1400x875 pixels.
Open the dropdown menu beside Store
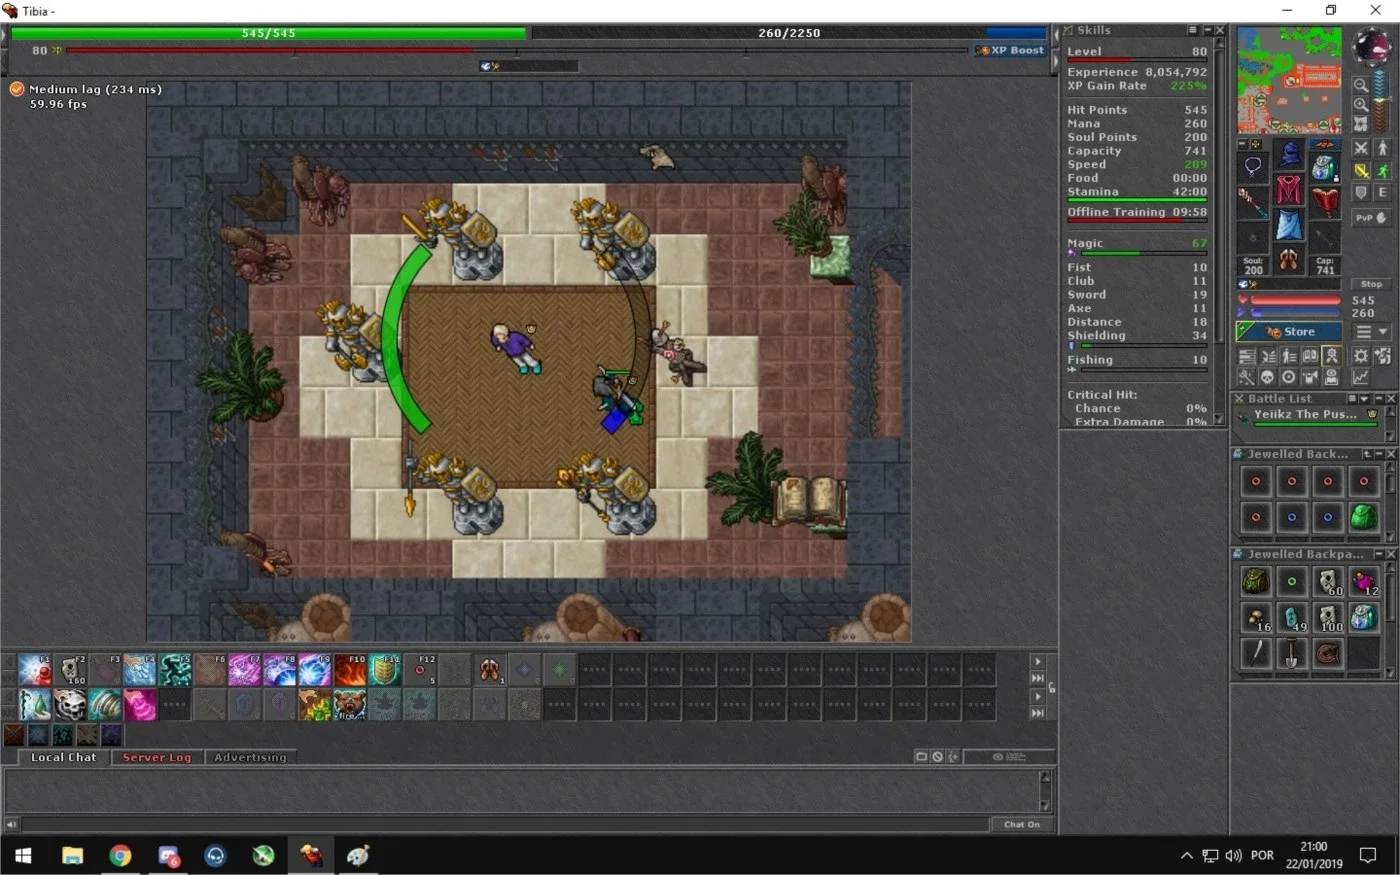tap(1371, 332)
